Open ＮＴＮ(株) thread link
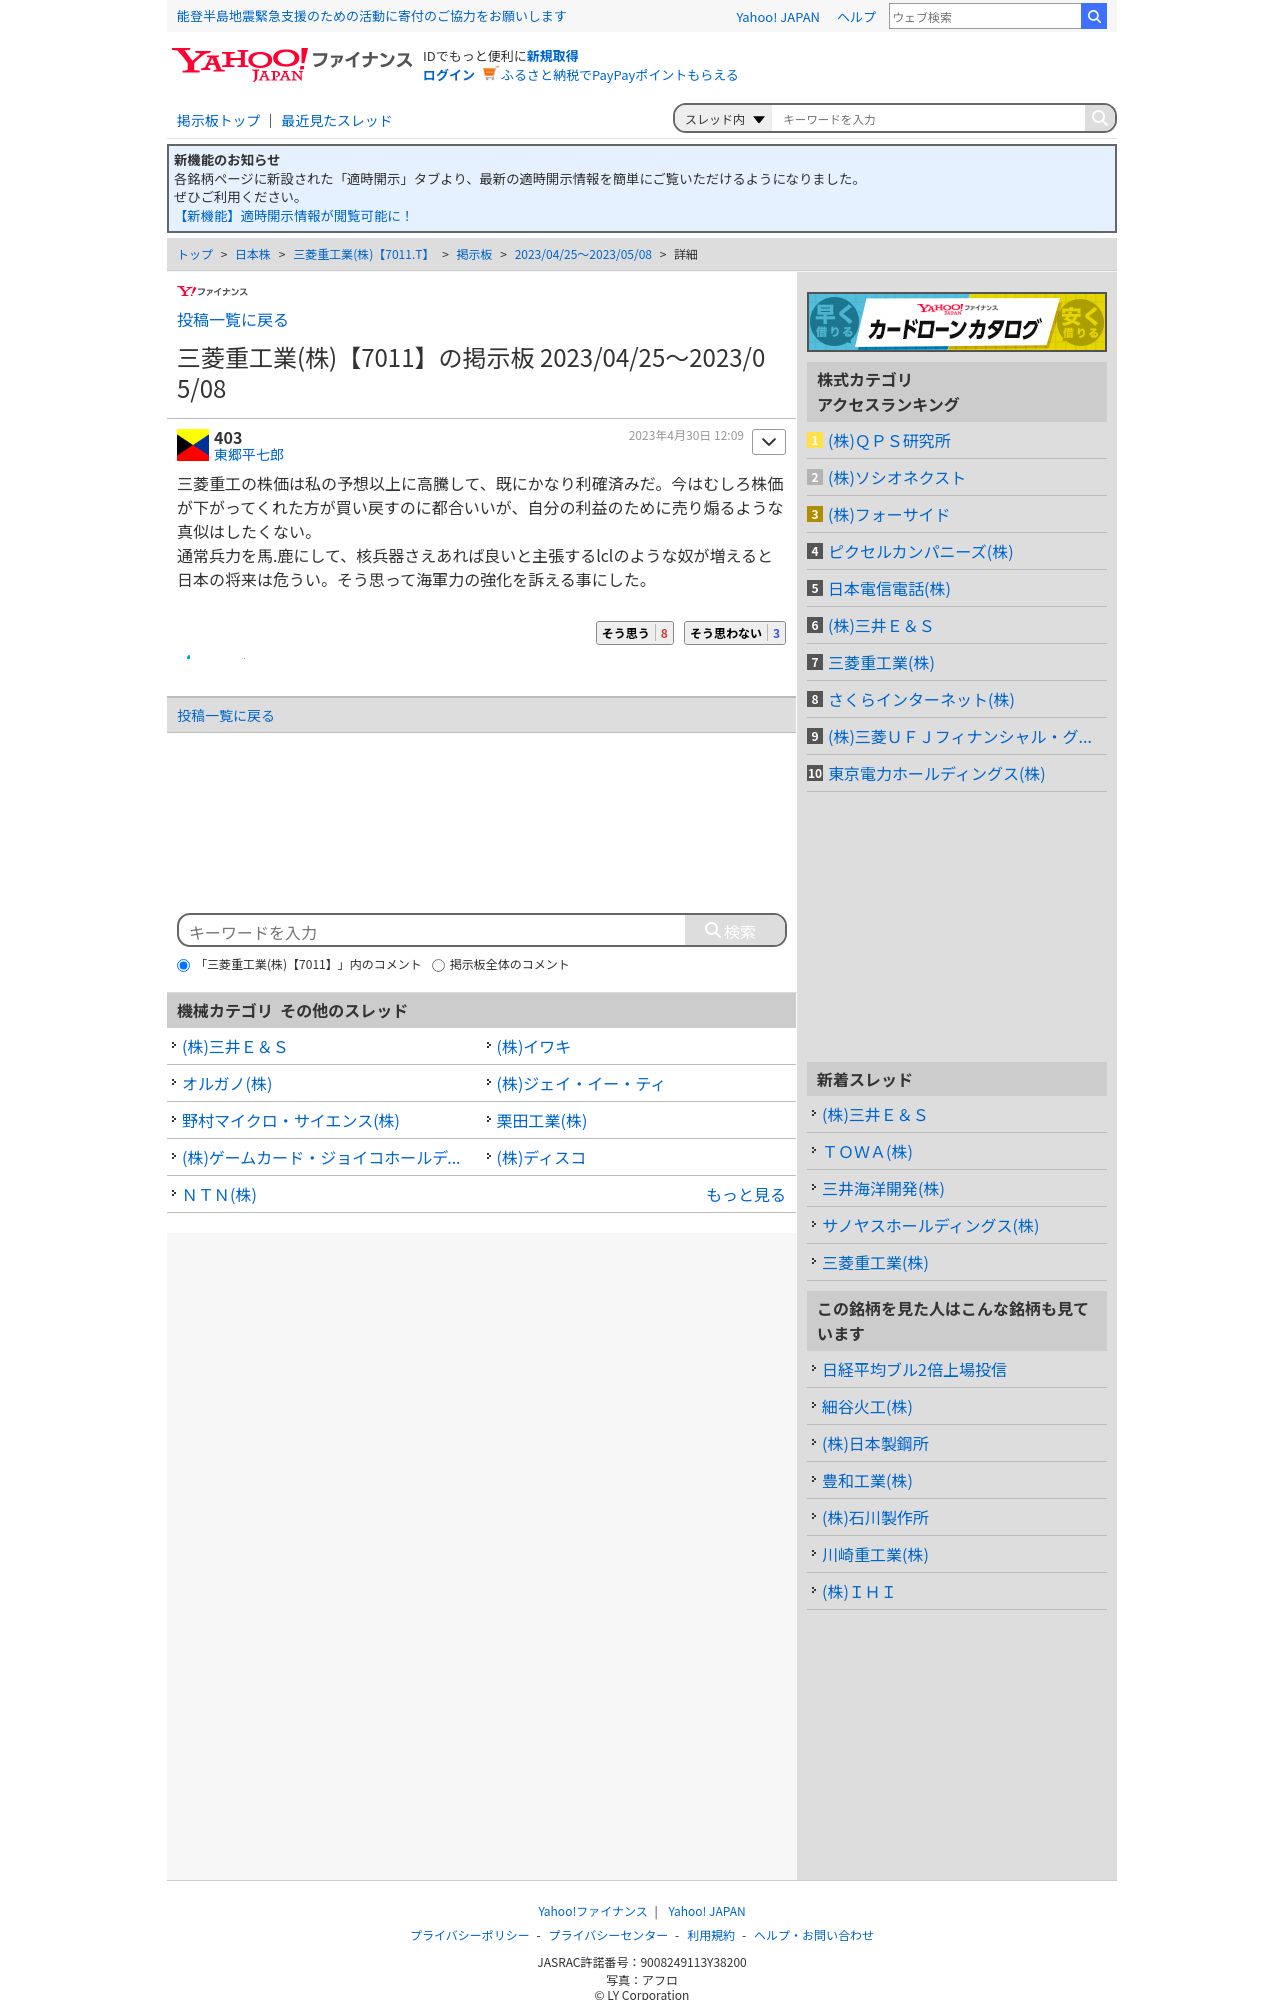1284x2000 pixels. 219,1195
